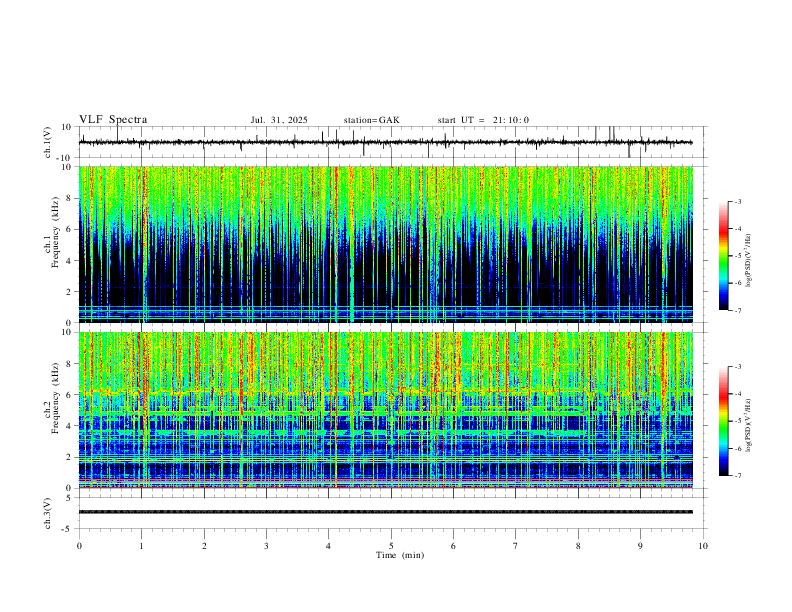This screenshot has width=792, height=612.
Task: Click the ch.3 black signal band
Action: coord(385,512)
